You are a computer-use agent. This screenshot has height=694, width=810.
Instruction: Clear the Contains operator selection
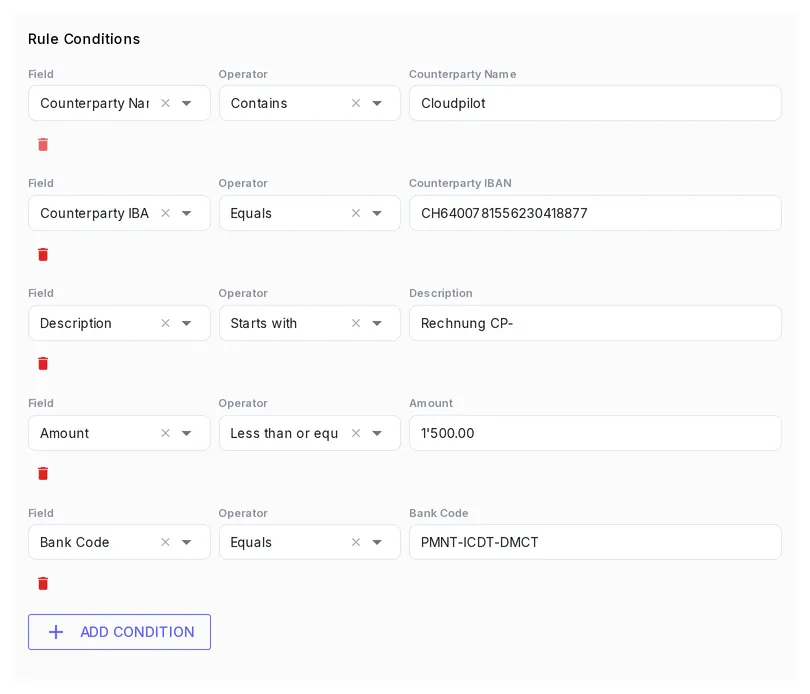(356, 103)
